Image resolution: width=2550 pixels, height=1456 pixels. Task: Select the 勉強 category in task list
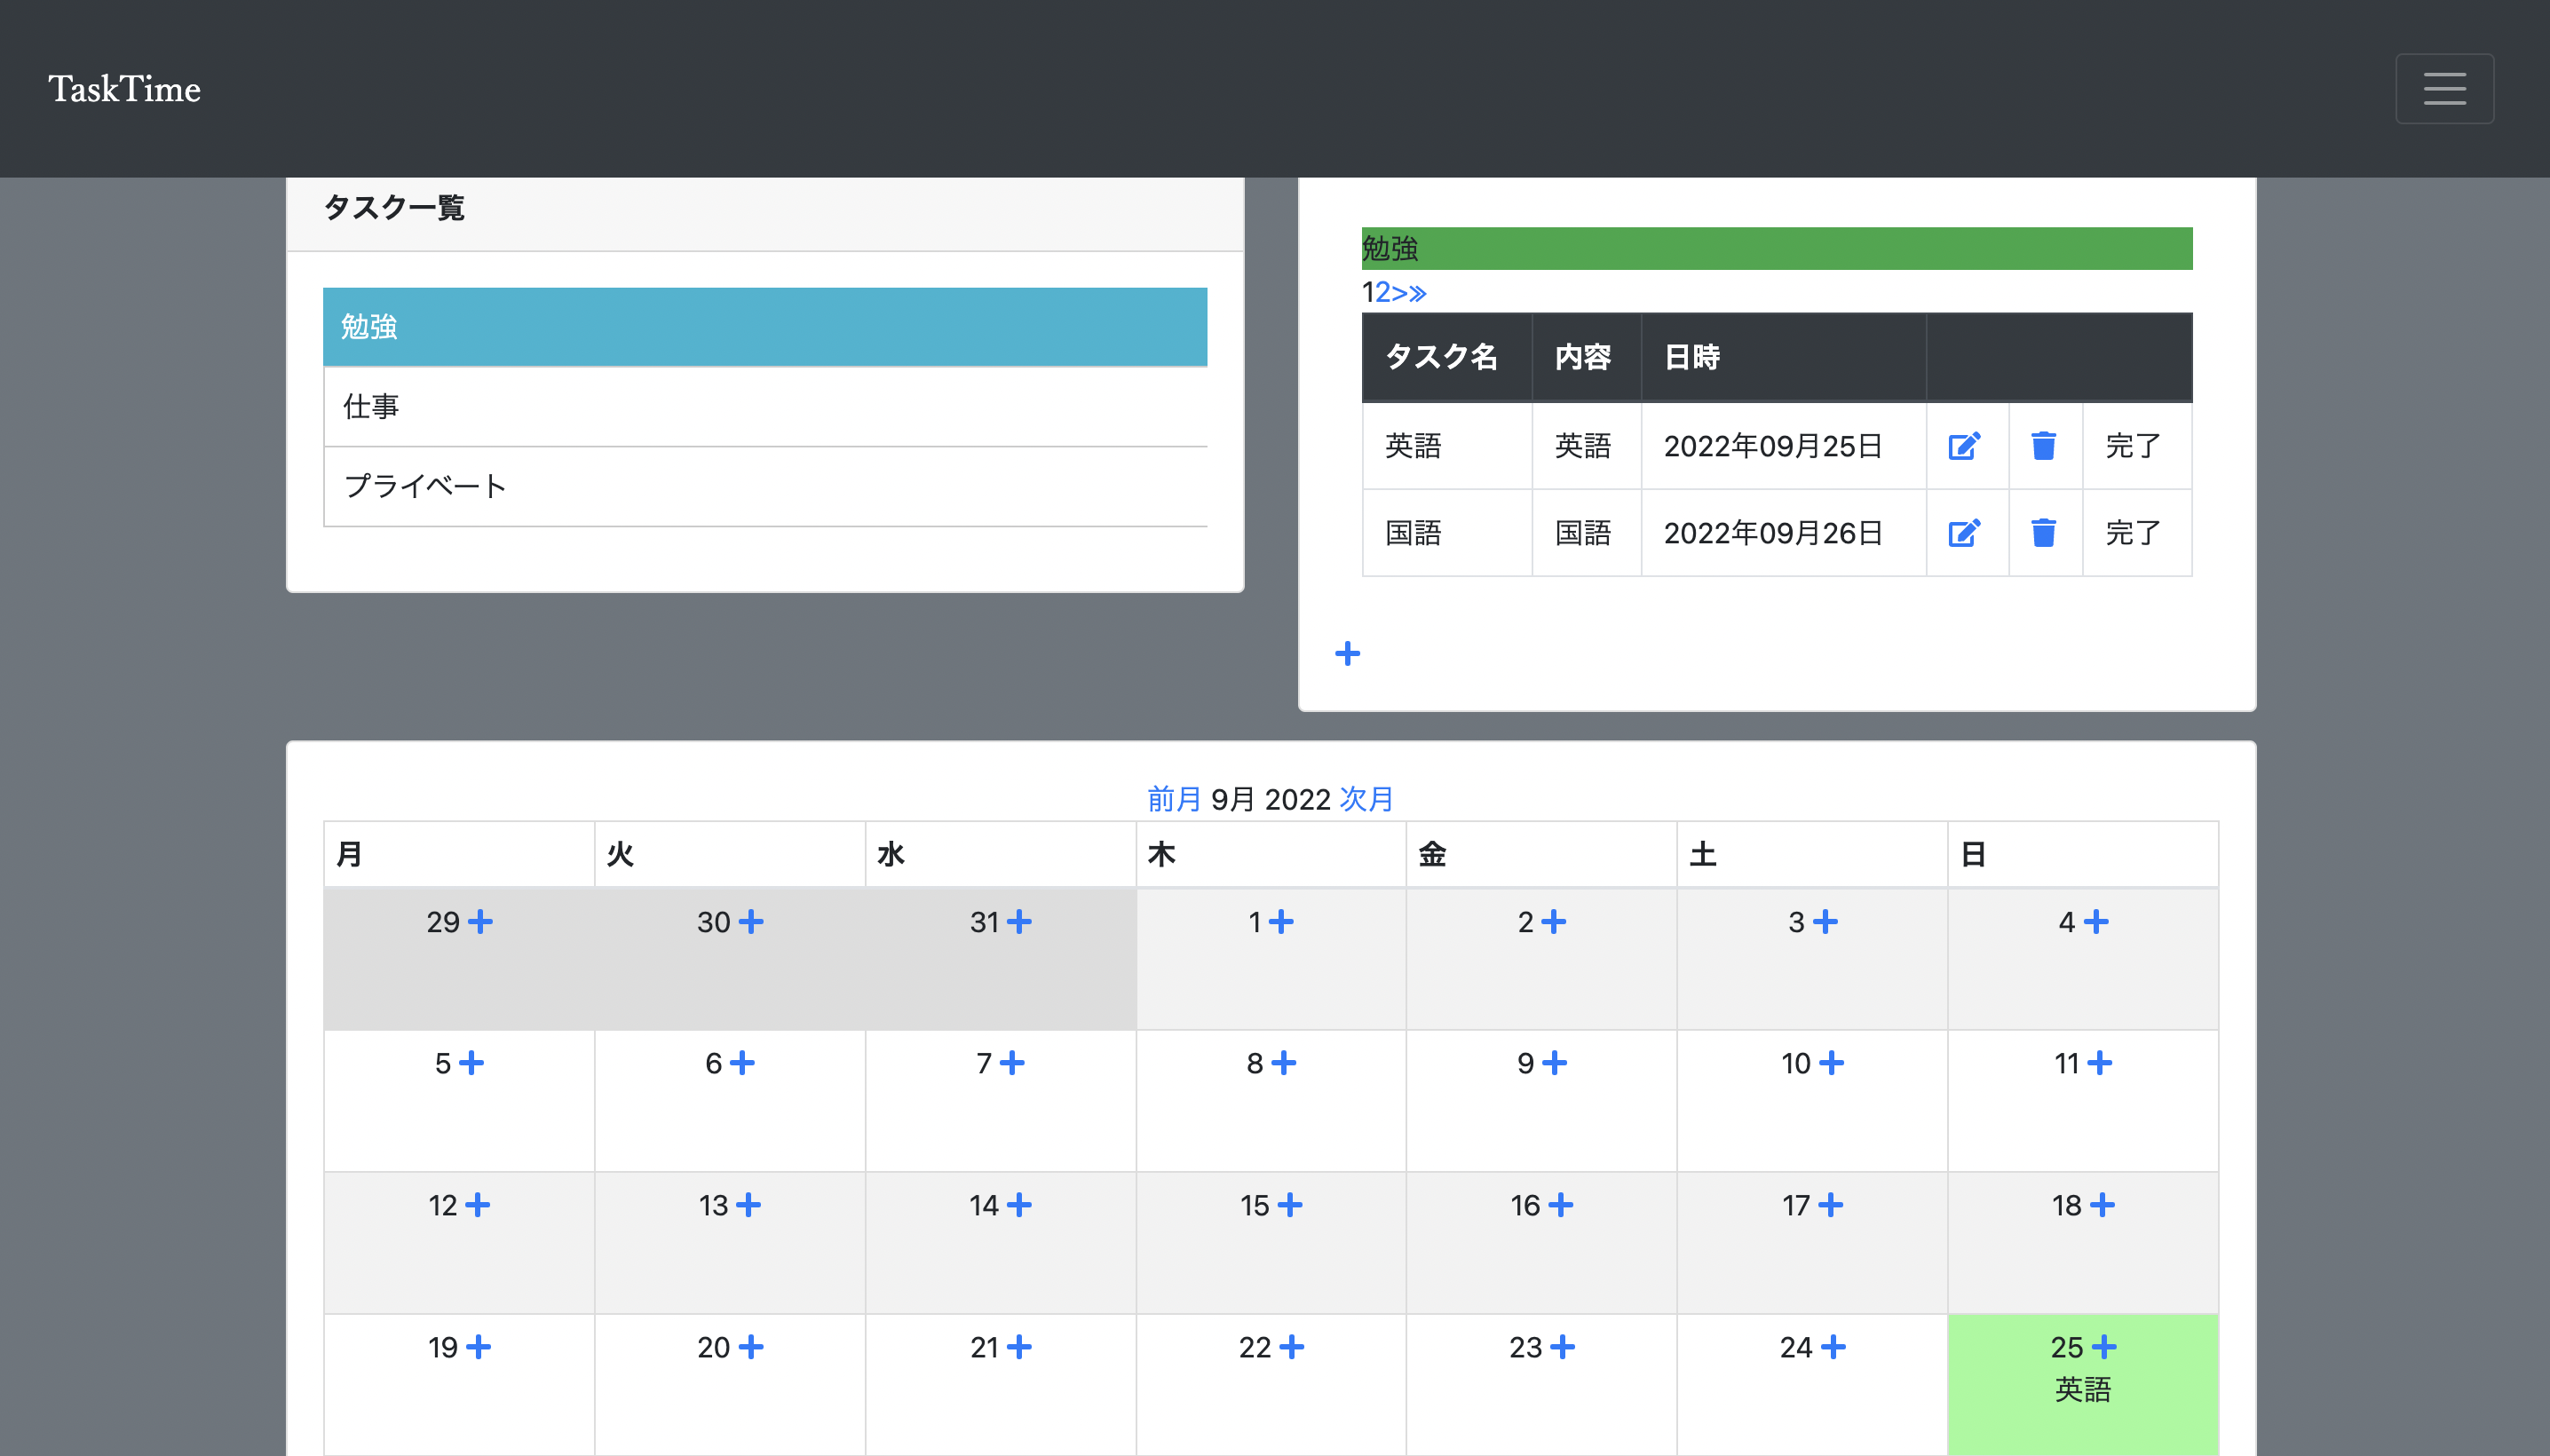765,327
